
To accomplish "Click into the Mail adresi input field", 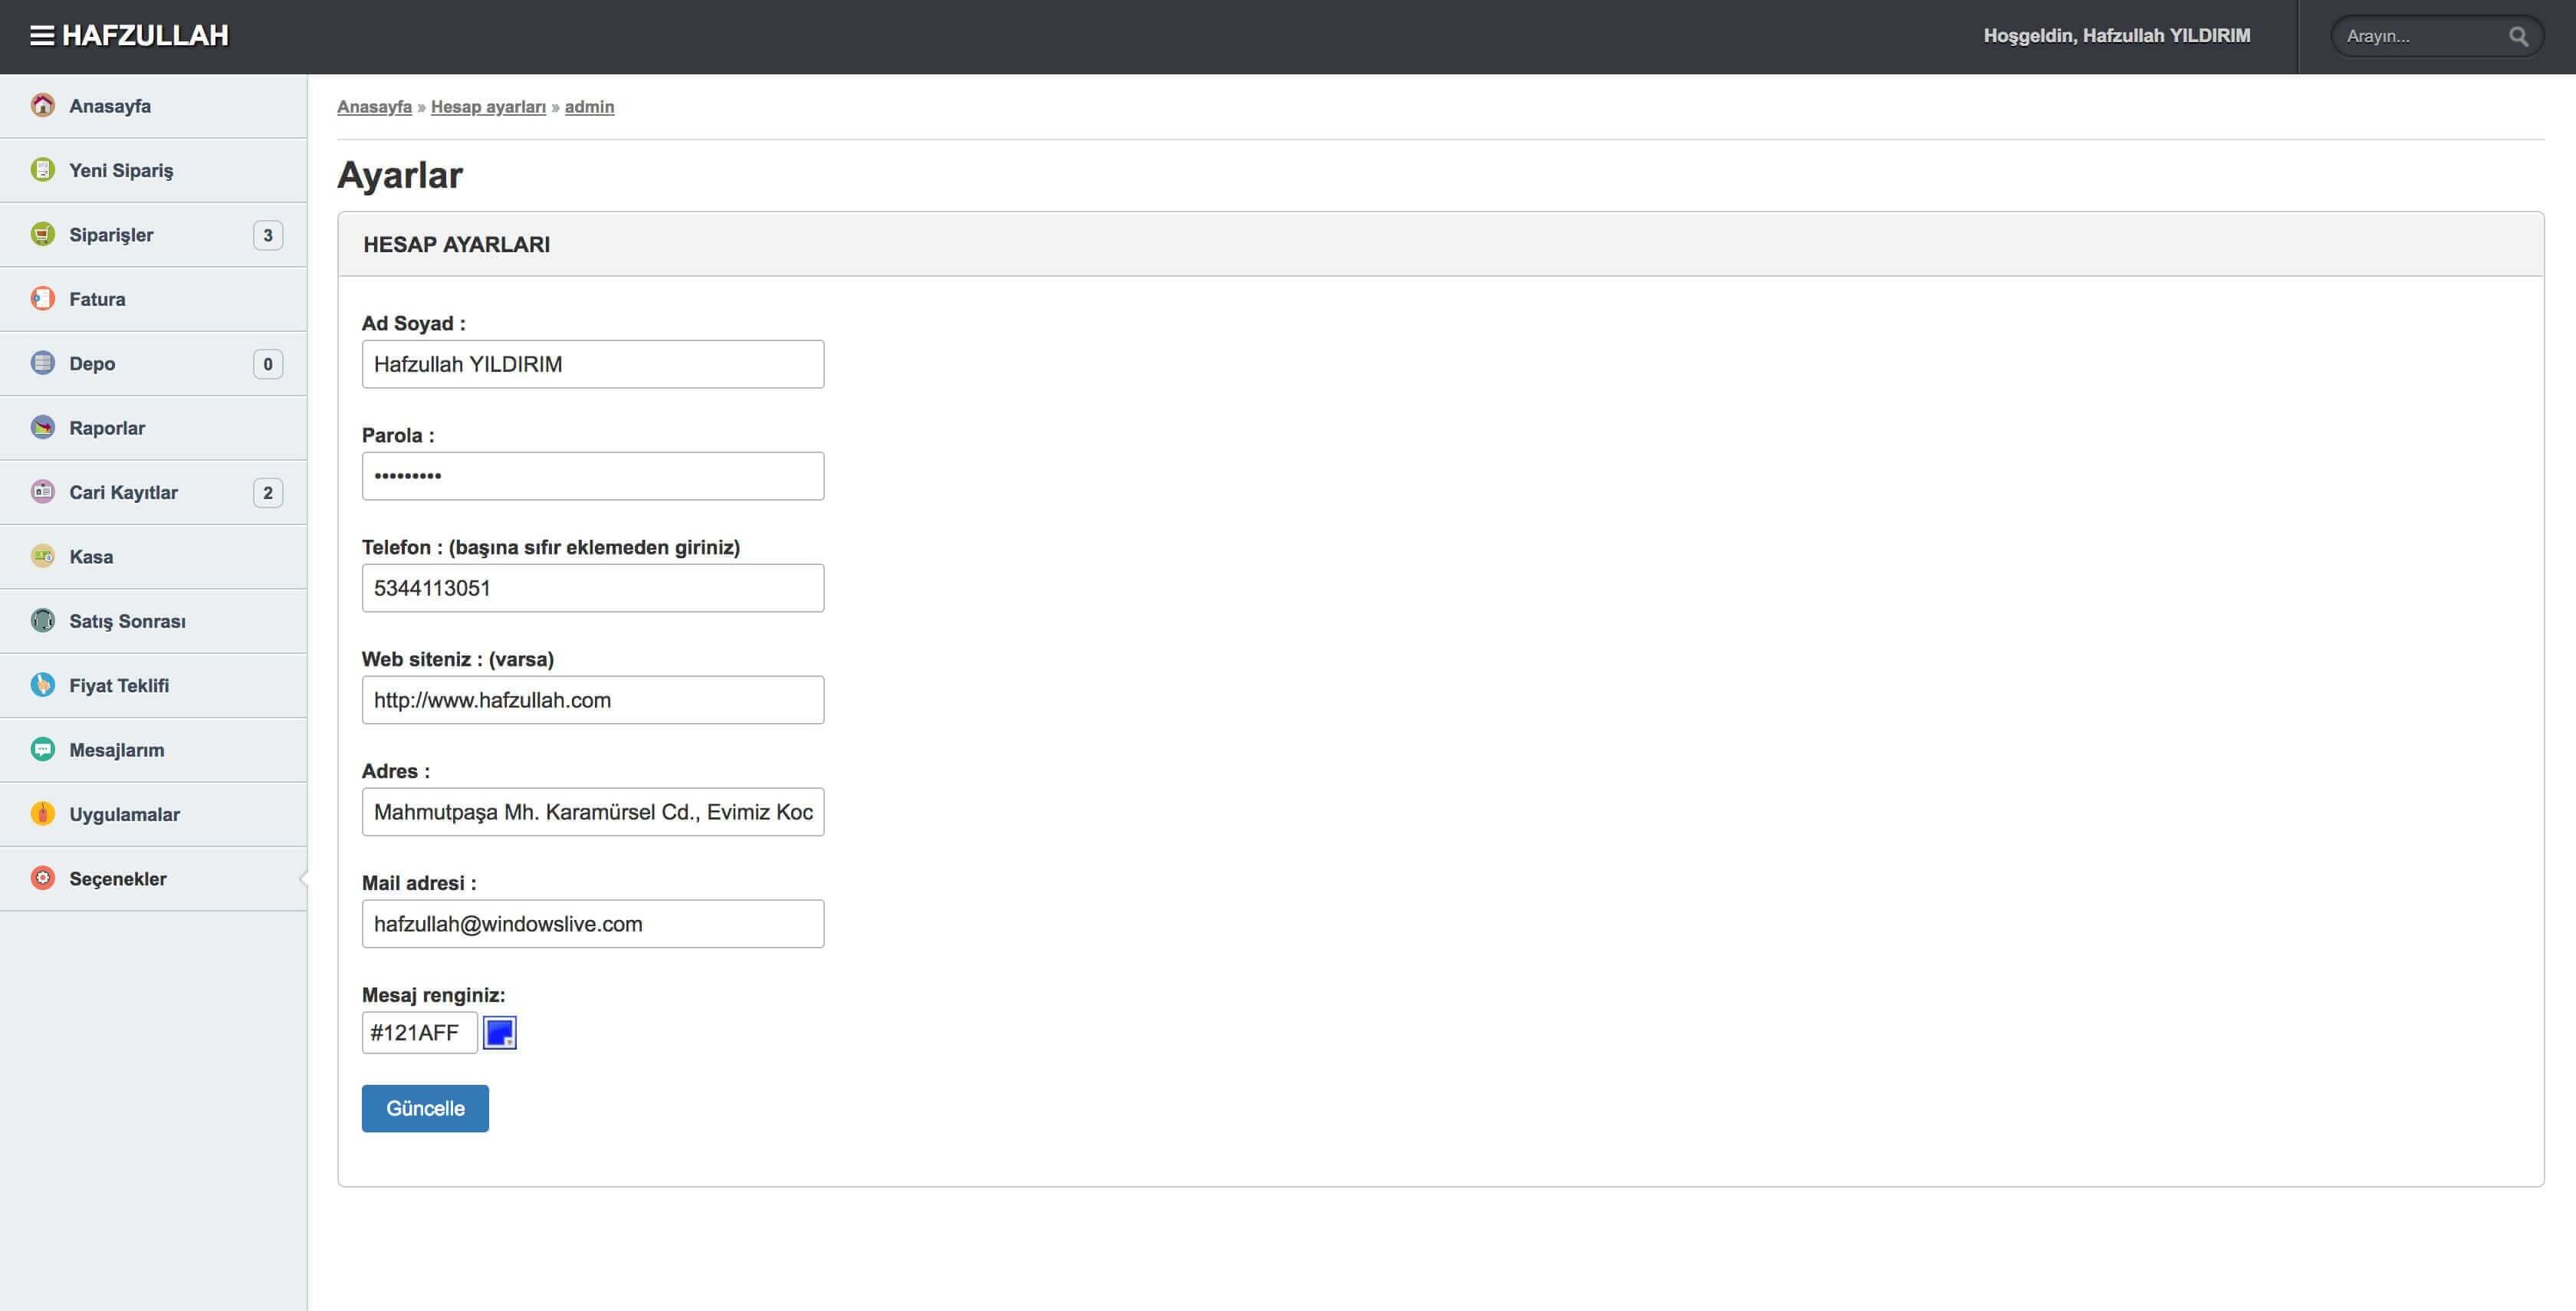I will tap(592, 924).
